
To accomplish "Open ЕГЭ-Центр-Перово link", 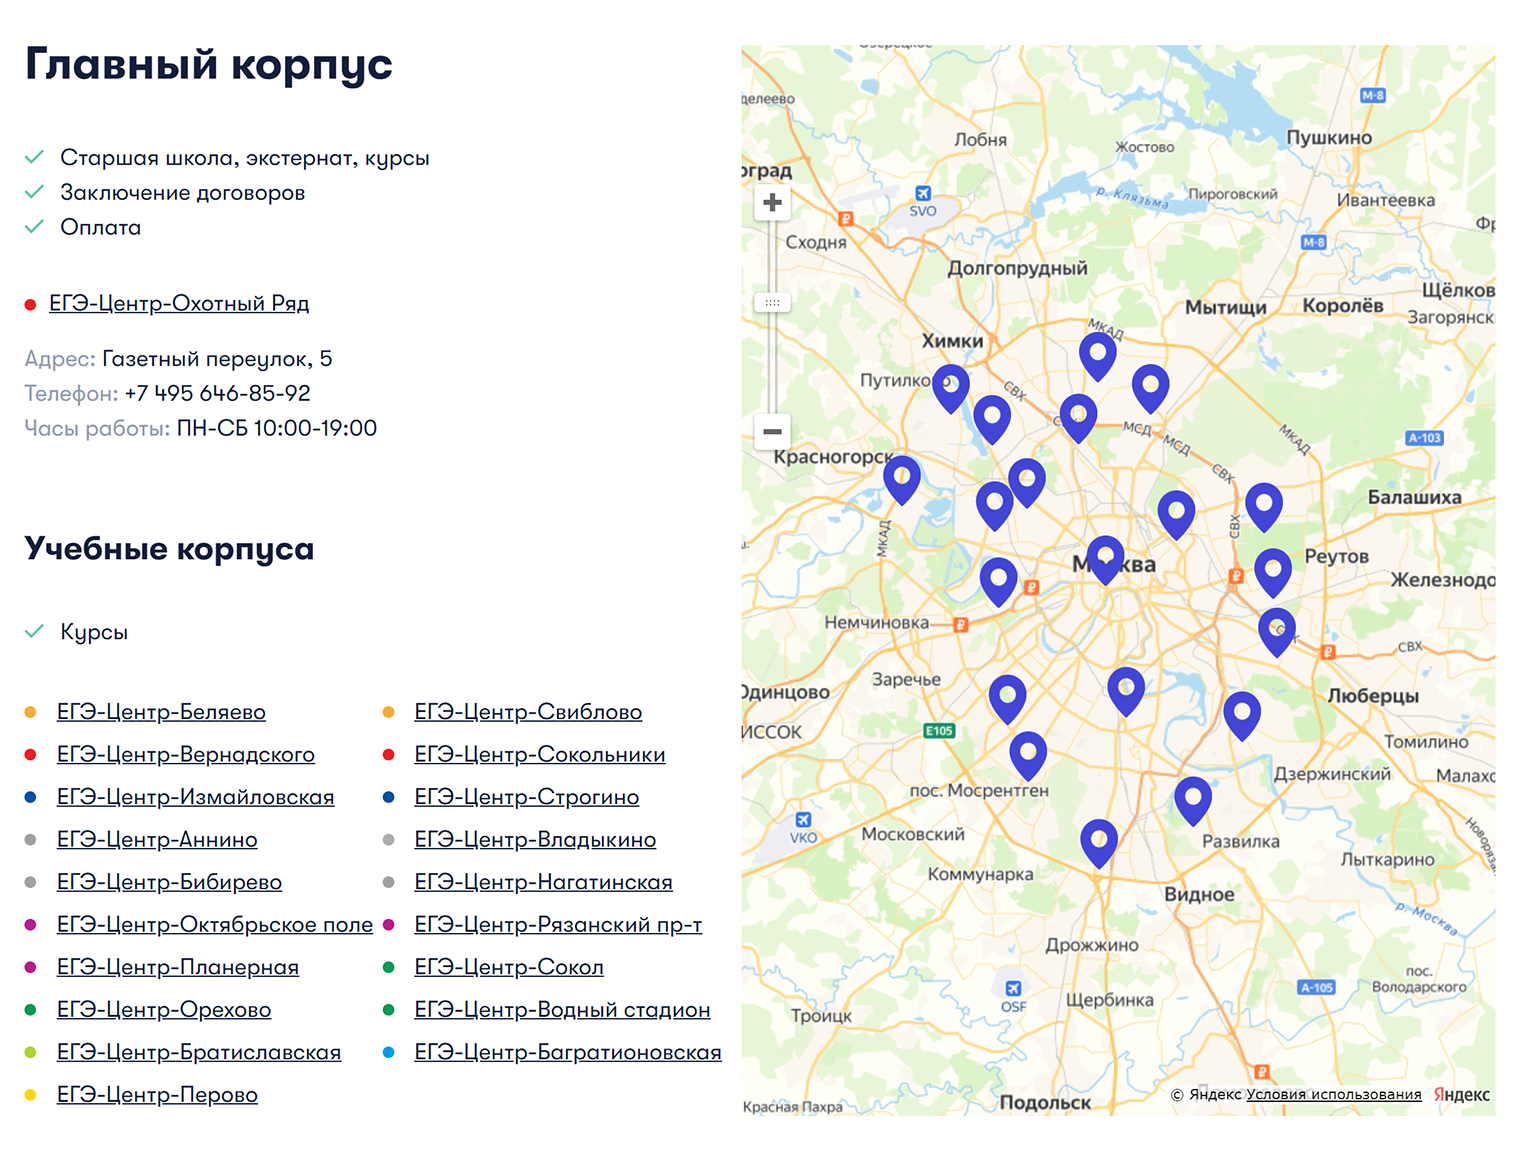I will [157, 1095].
